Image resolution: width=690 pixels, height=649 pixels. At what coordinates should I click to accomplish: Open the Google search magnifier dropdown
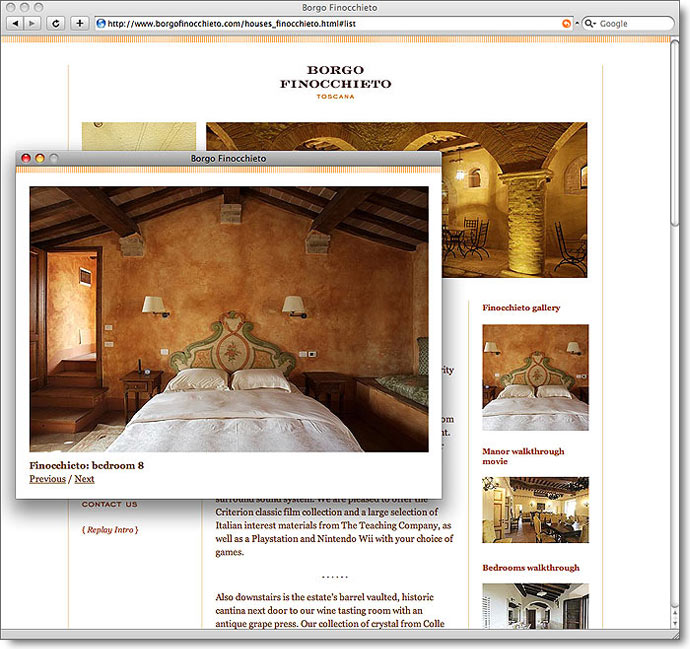tap(590, 23)
